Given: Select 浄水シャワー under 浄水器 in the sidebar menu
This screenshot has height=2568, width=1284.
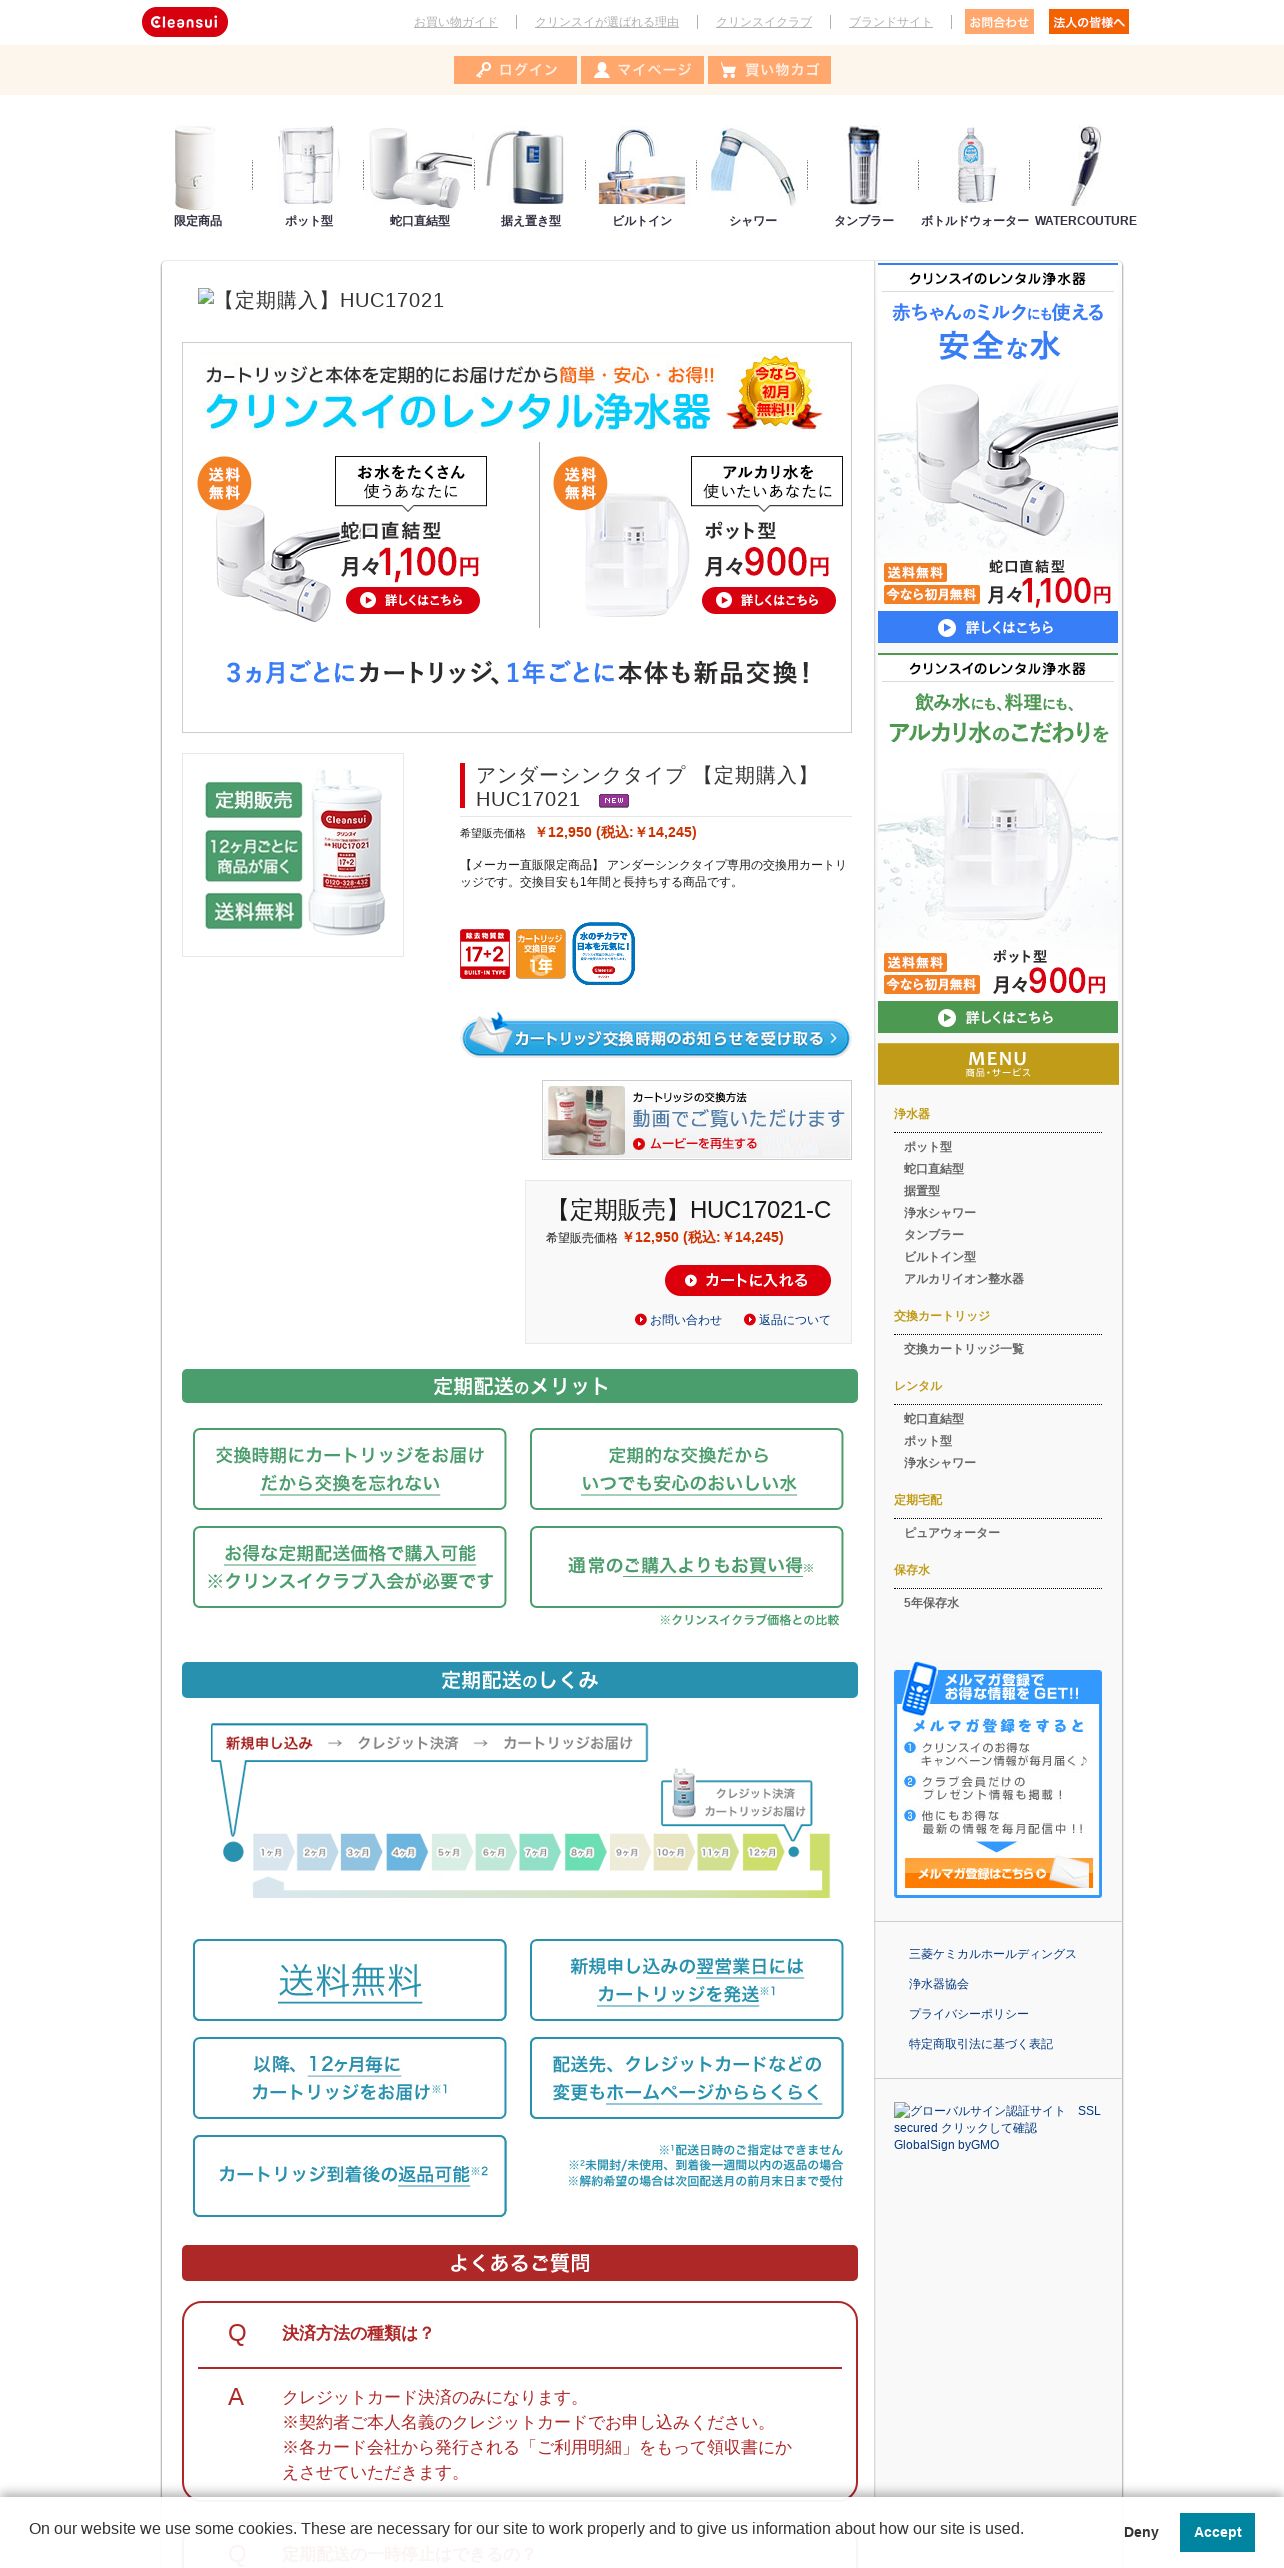Looking at the screenshot, I should click(x=940, y=1213).
